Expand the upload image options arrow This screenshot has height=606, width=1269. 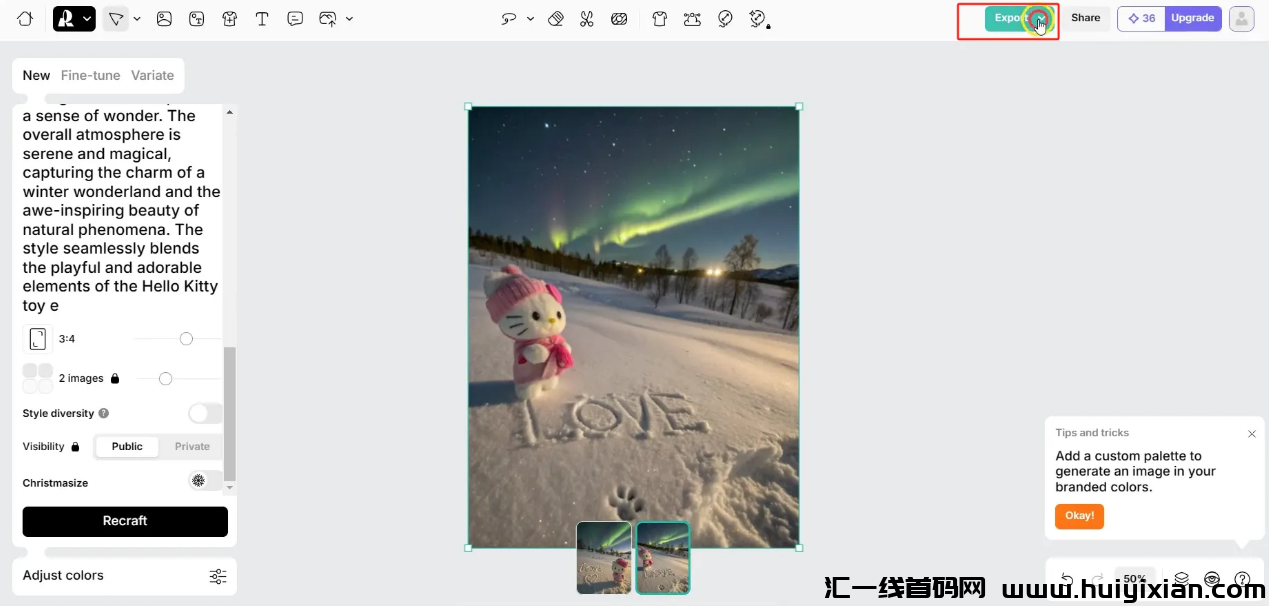pyautogui.click(x=349, y=18)
